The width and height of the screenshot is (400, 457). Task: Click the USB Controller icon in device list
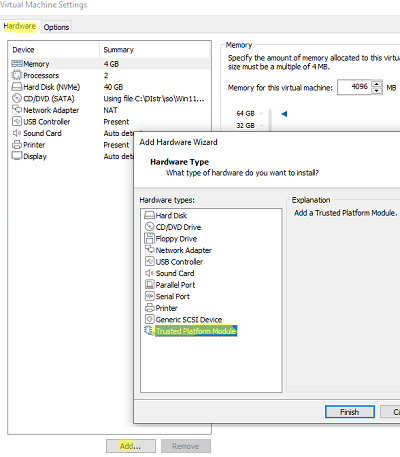(x=17, y=121)
